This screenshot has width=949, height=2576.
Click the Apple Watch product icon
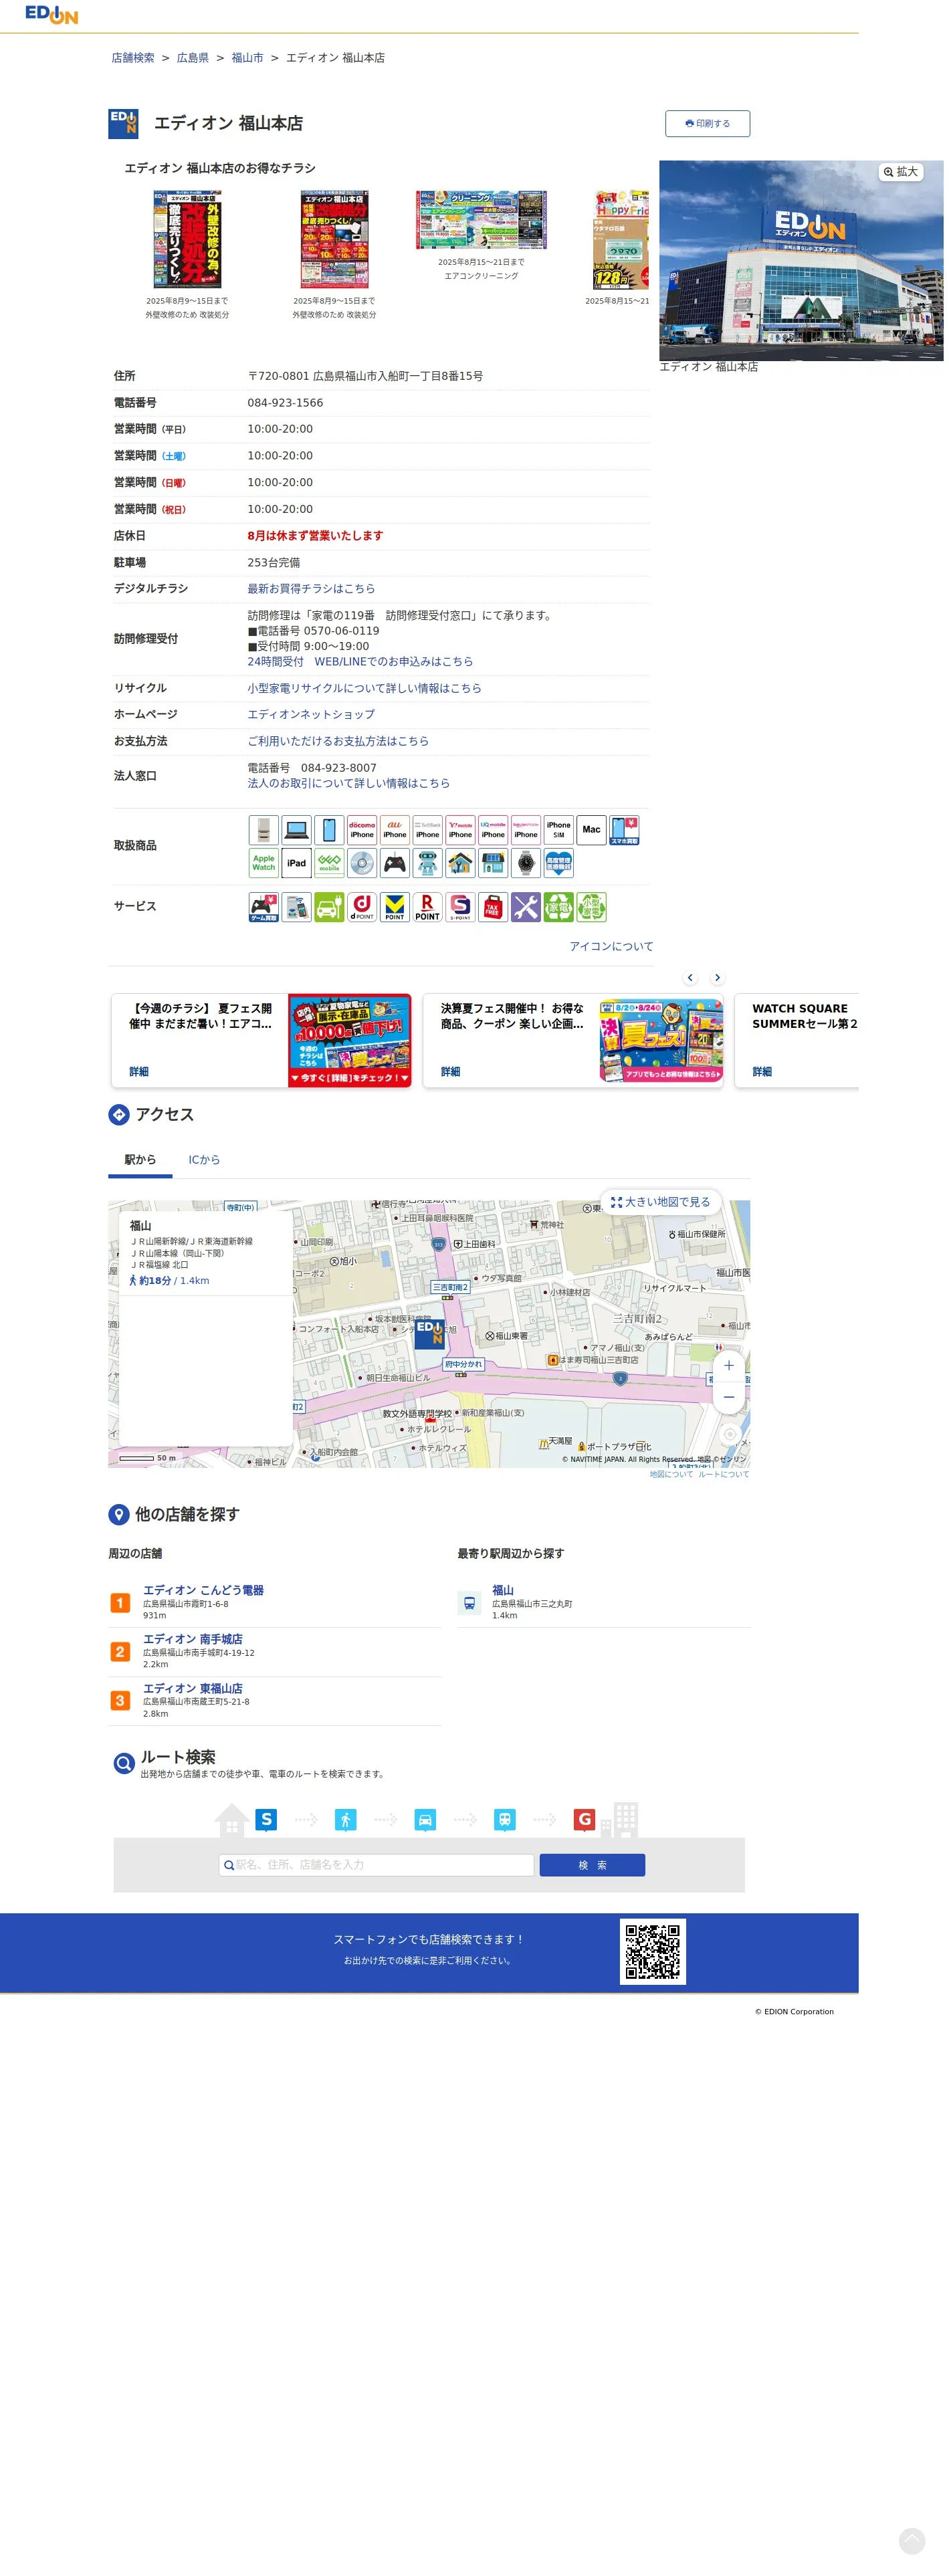pyautogui.click(x=263, y=863)
